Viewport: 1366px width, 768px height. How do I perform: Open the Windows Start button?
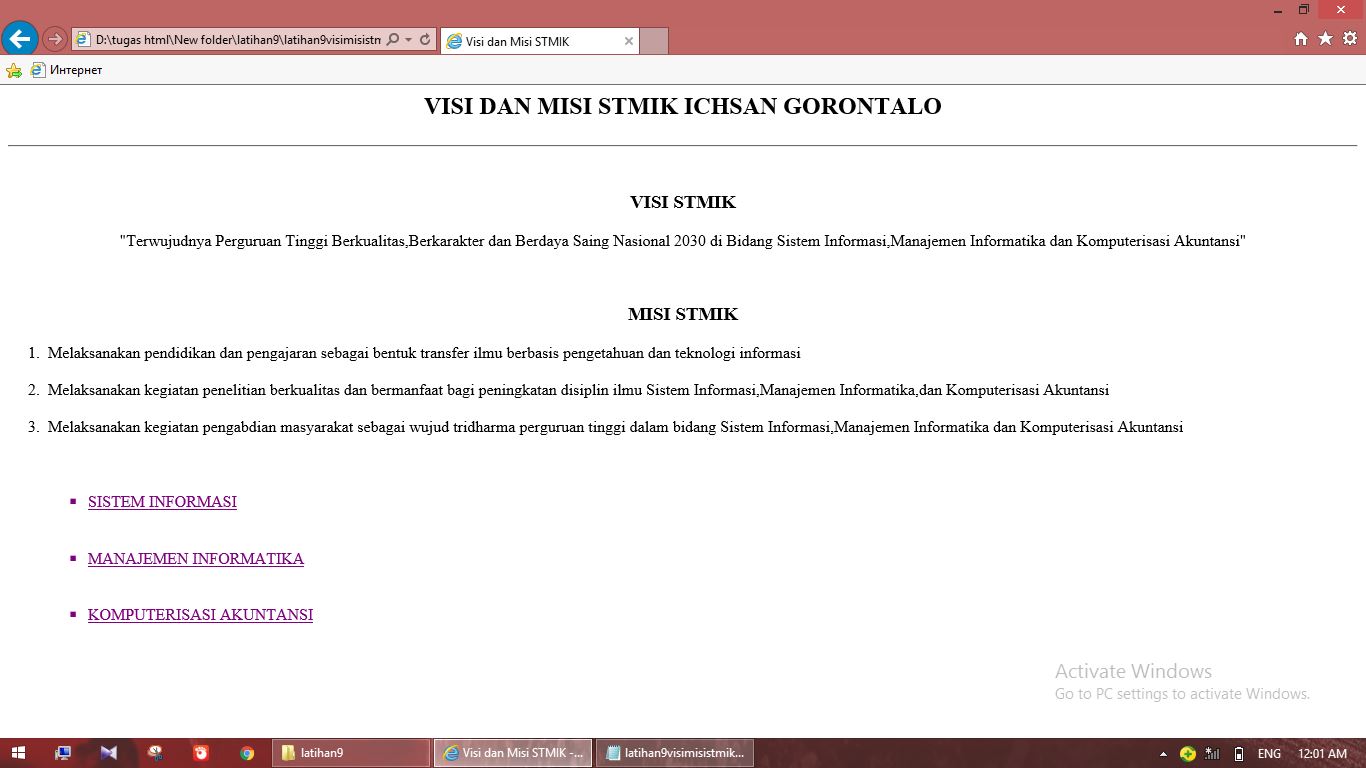[x=18, y=753]
